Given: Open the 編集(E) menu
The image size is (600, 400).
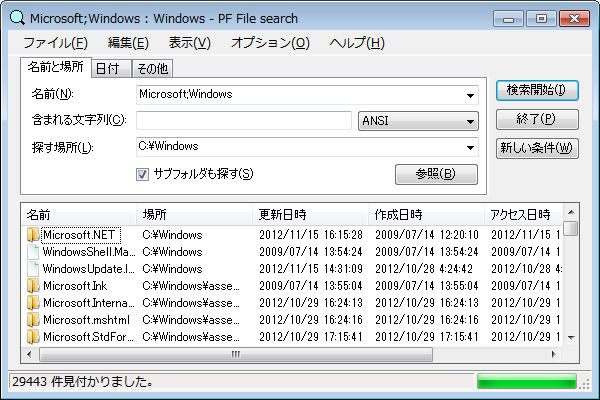Looking at the screenshot, I should click(x=128, y=43).
